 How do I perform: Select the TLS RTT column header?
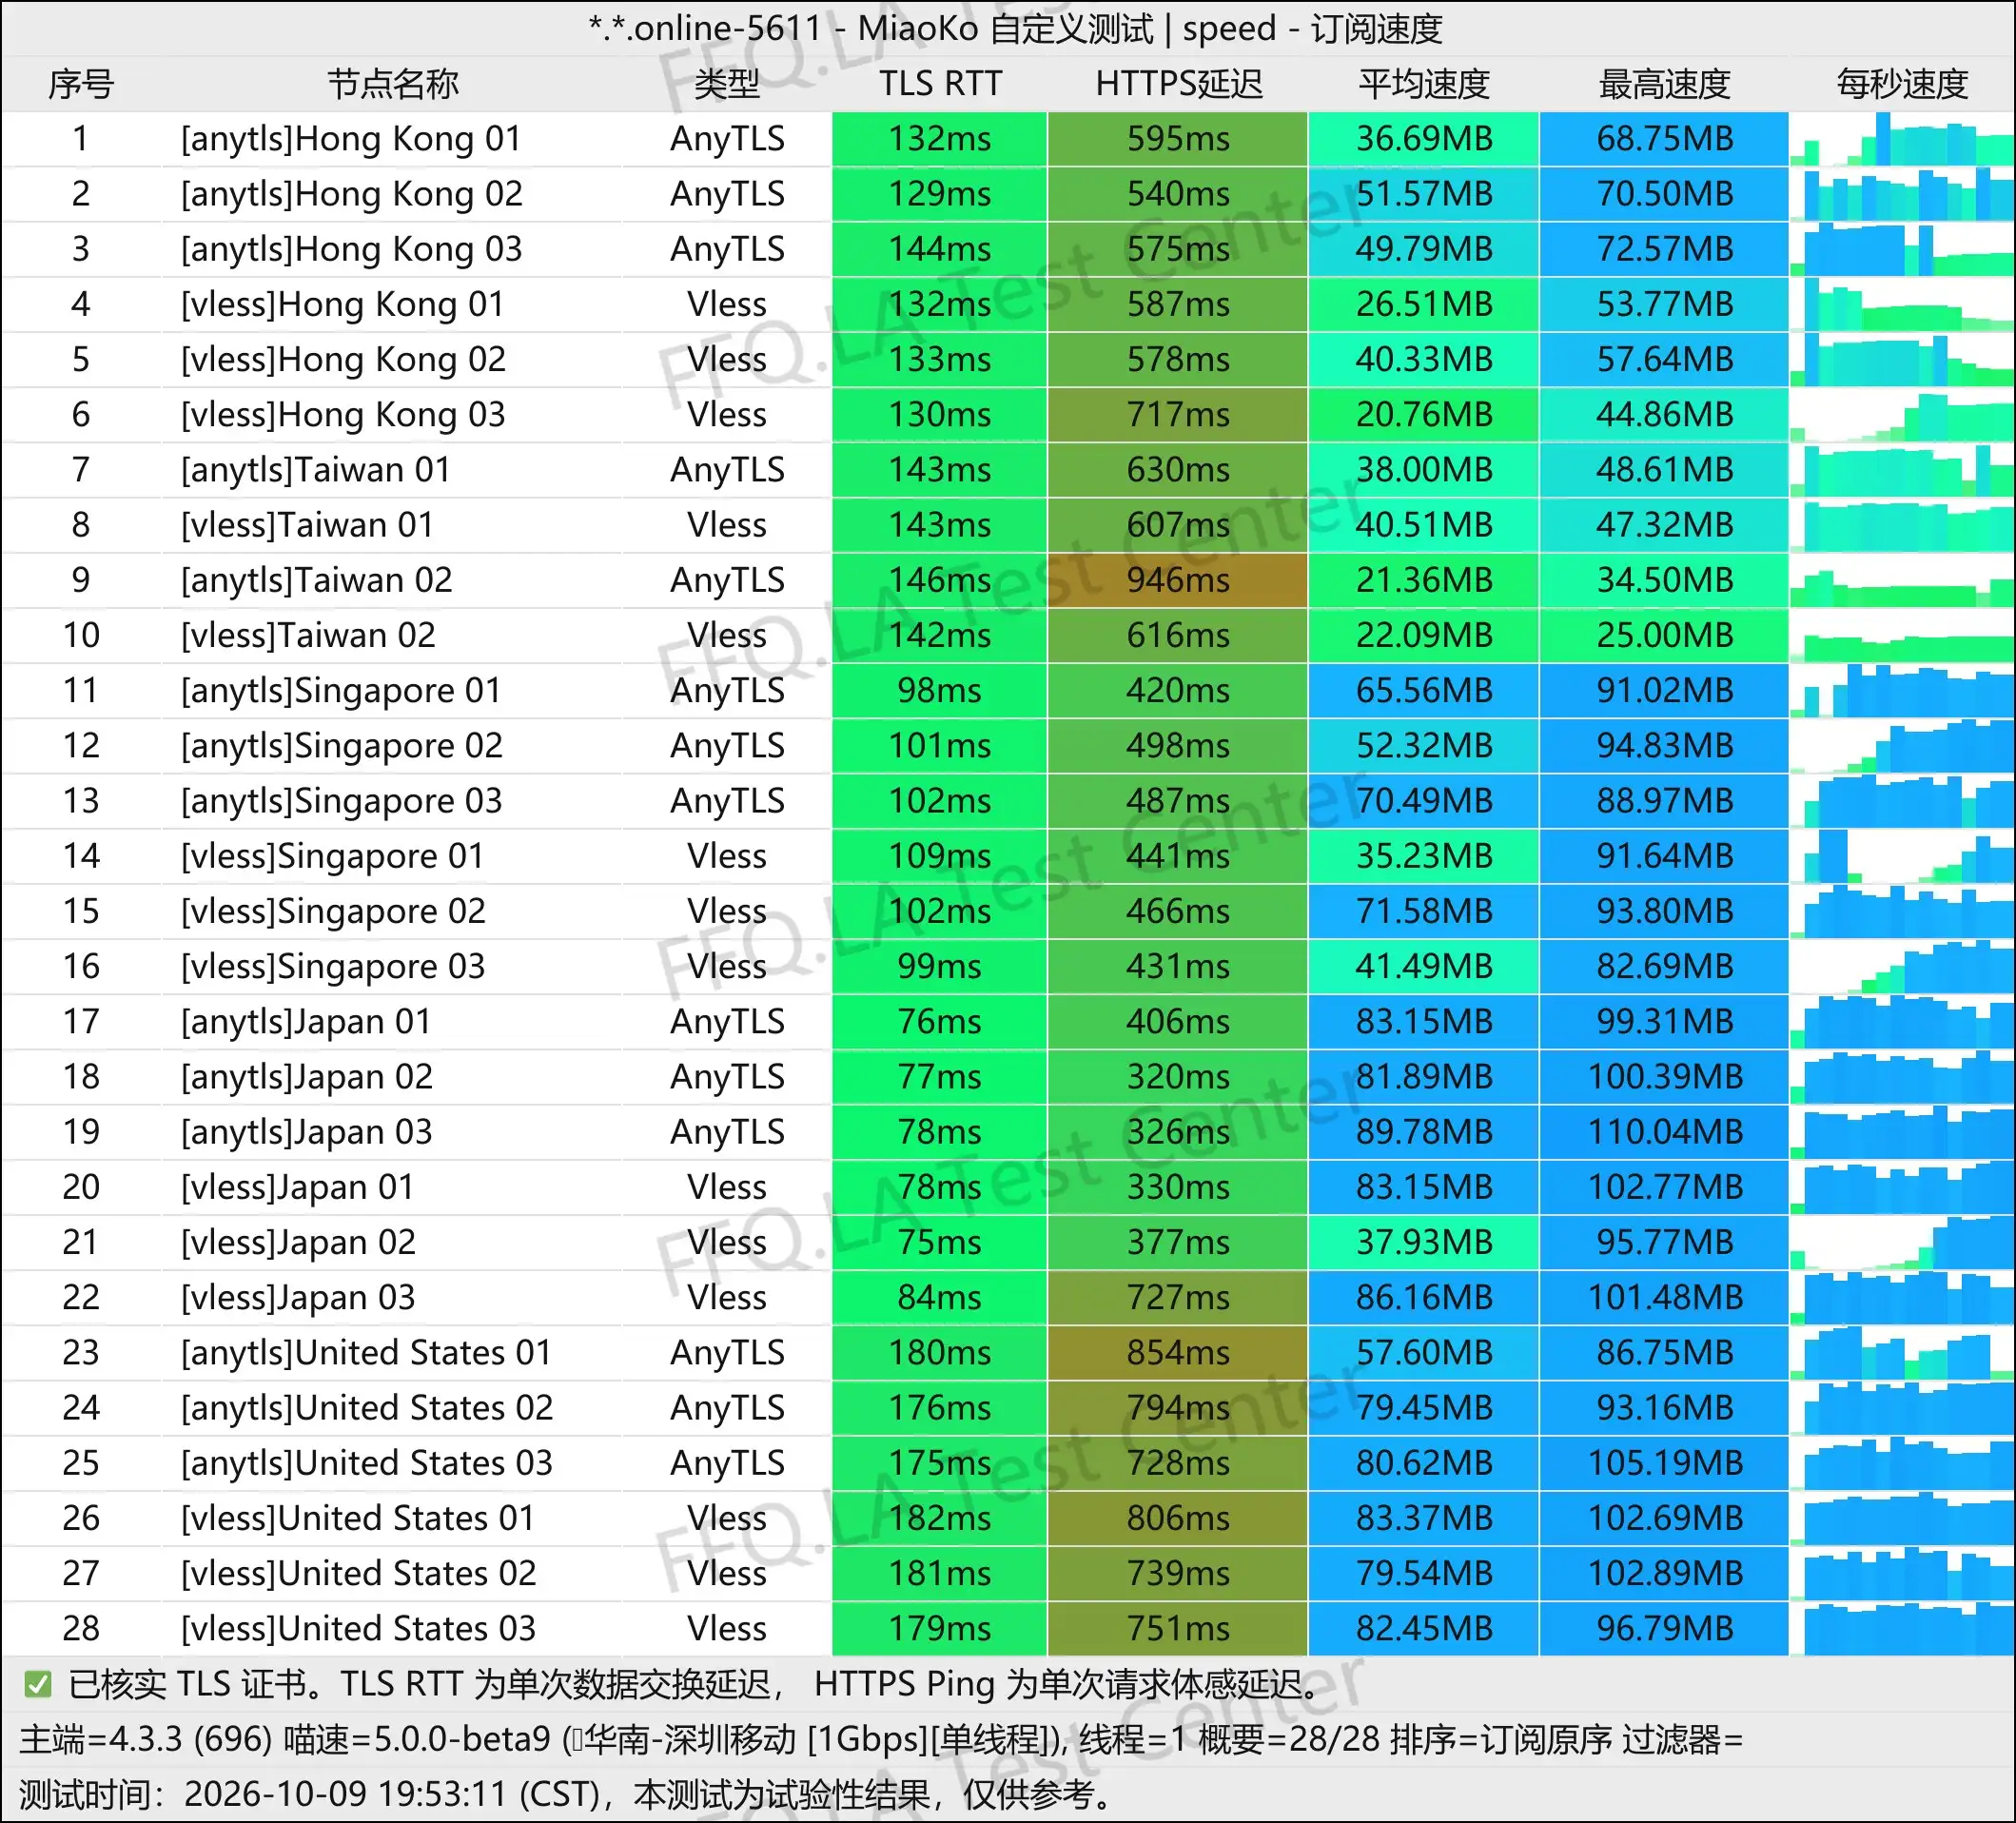(940, 84)
